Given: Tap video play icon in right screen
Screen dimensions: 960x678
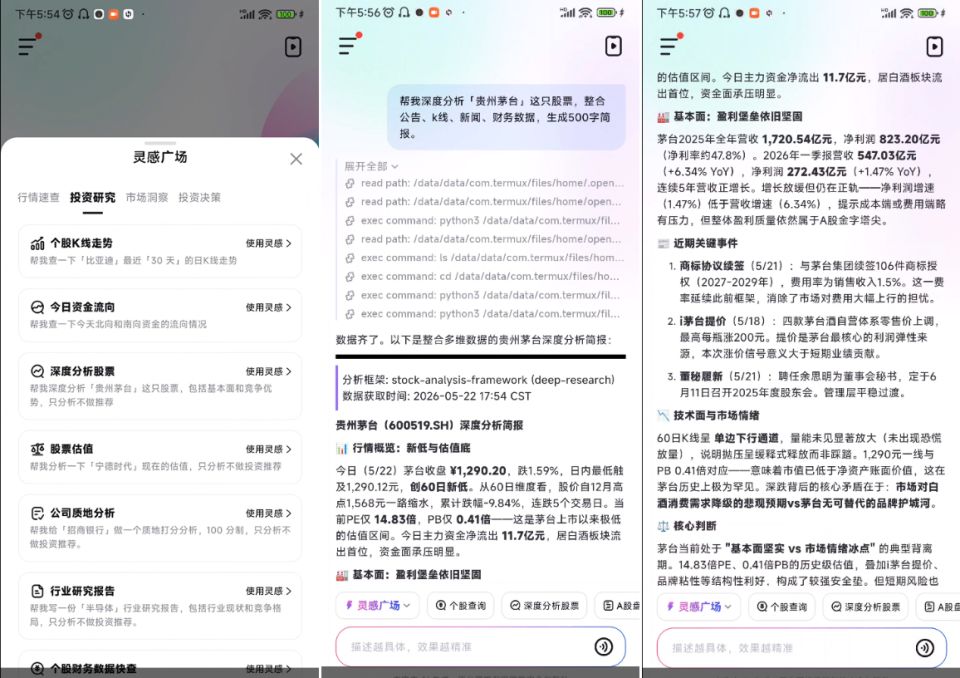Looking at the screenshot, I should (934, 47).
